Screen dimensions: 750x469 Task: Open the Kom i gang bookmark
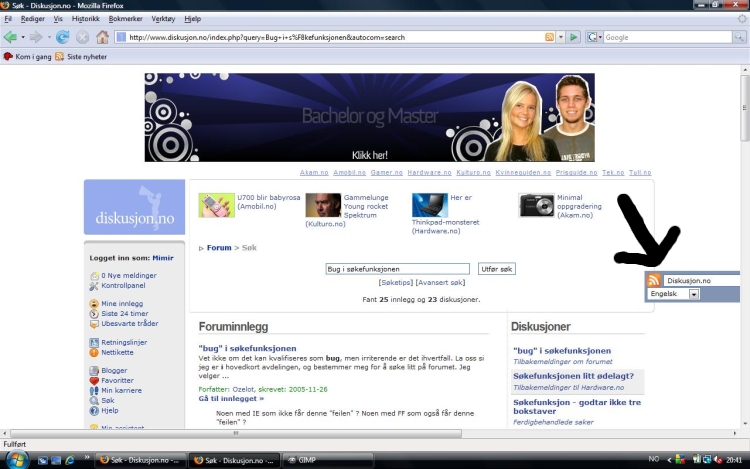(28, 56)
